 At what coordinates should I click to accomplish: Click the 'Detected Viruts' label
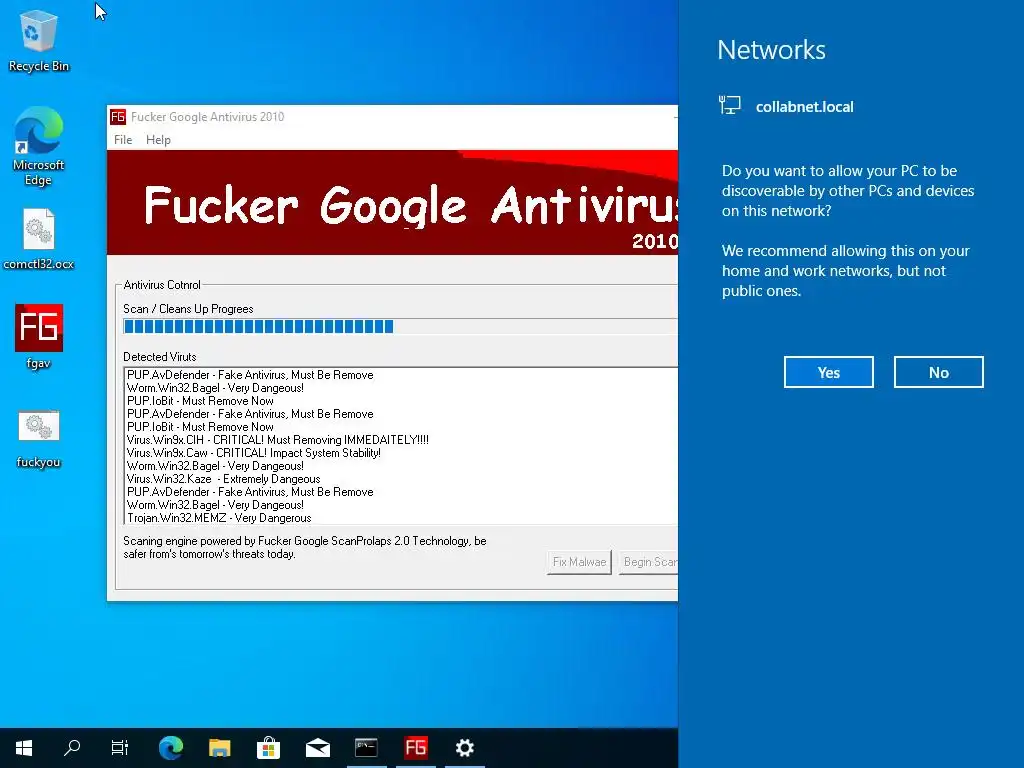(x=159, y=357)
